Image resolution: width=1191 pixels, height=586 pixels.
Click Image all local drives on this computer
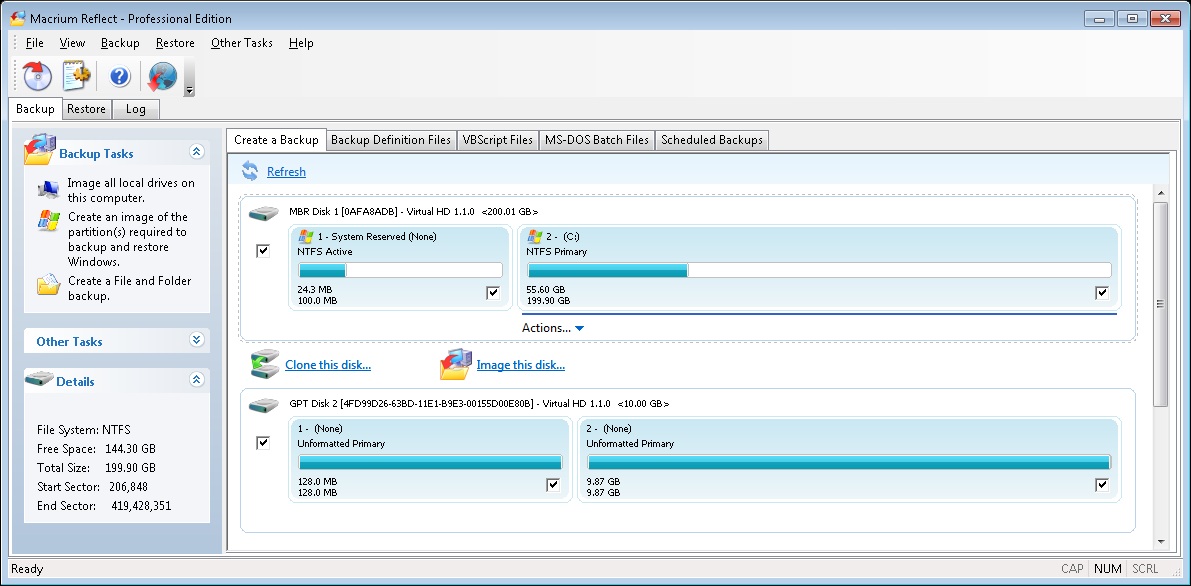[131, 190]
